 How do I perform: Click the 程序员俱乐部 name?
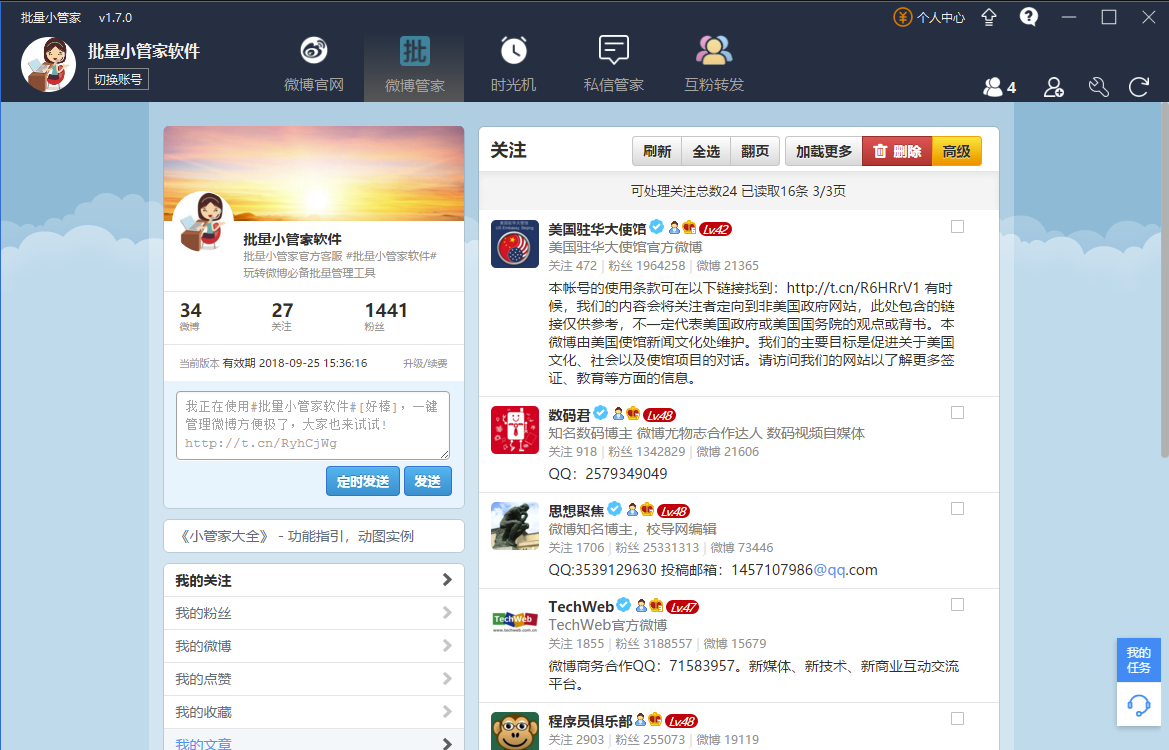(x=590, y=721)
